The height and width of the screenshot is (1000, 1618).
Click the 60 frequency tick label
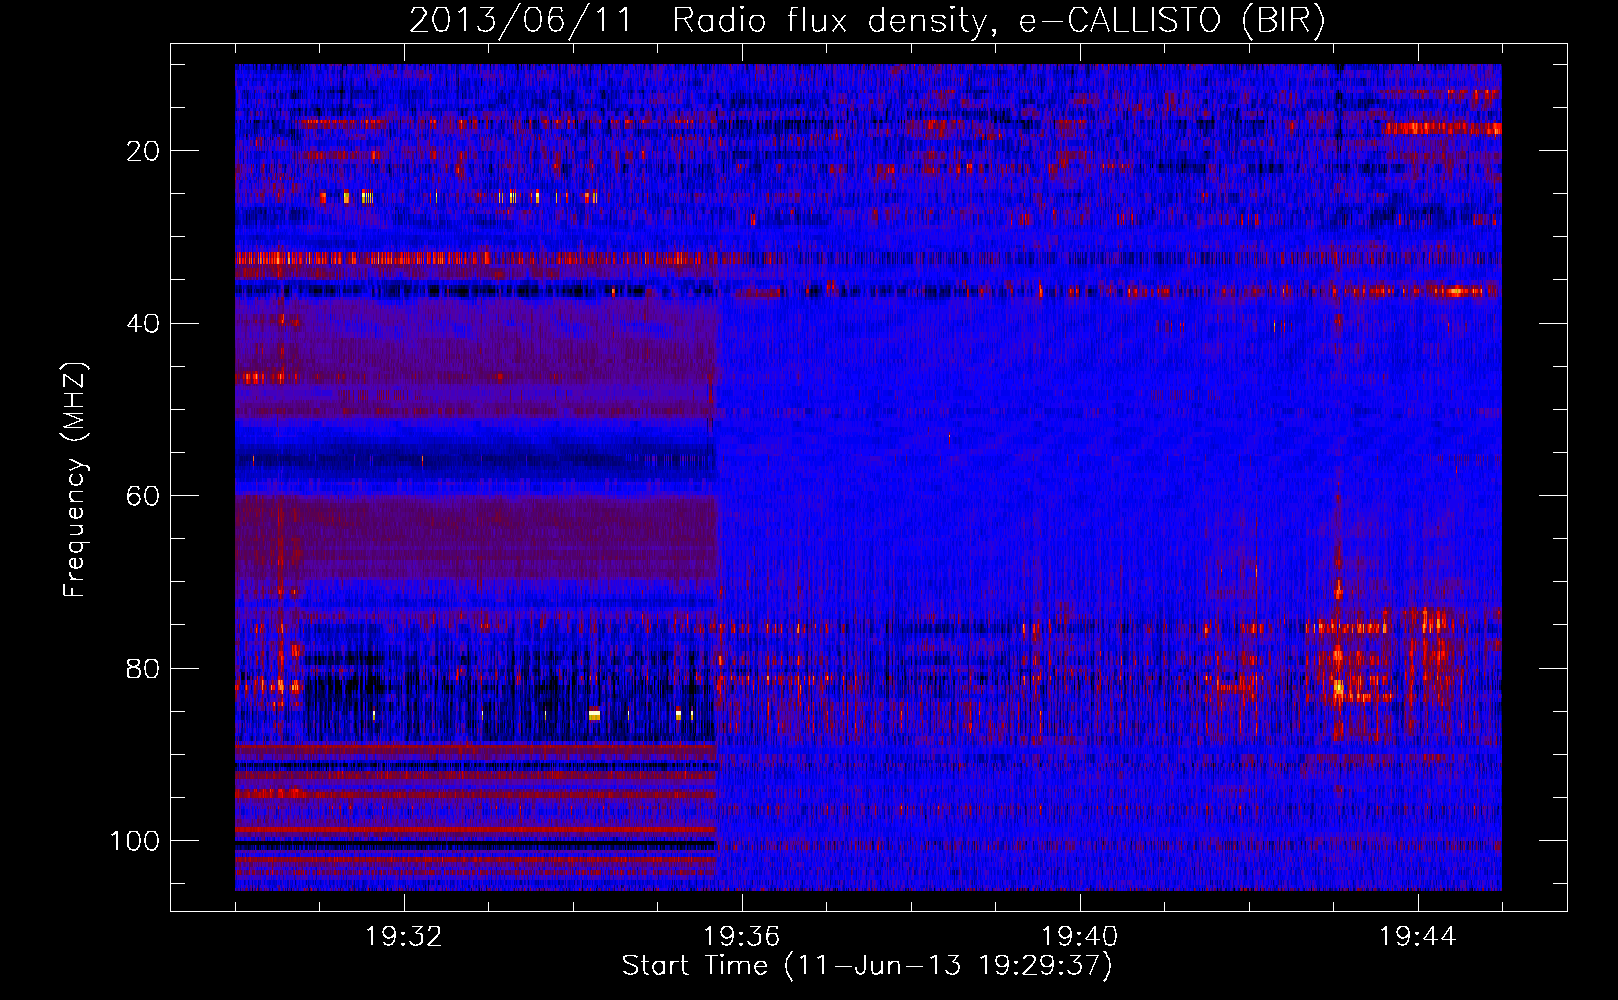coord(143,496)
